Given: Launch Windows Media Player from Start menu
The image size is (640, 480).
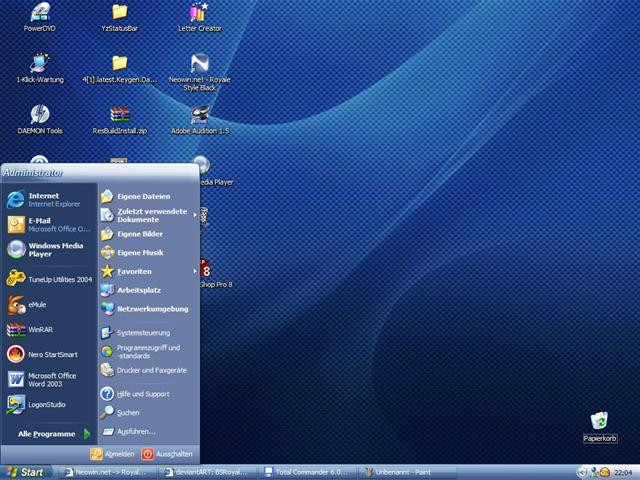Looking at the screenshot, I should 49,250.
